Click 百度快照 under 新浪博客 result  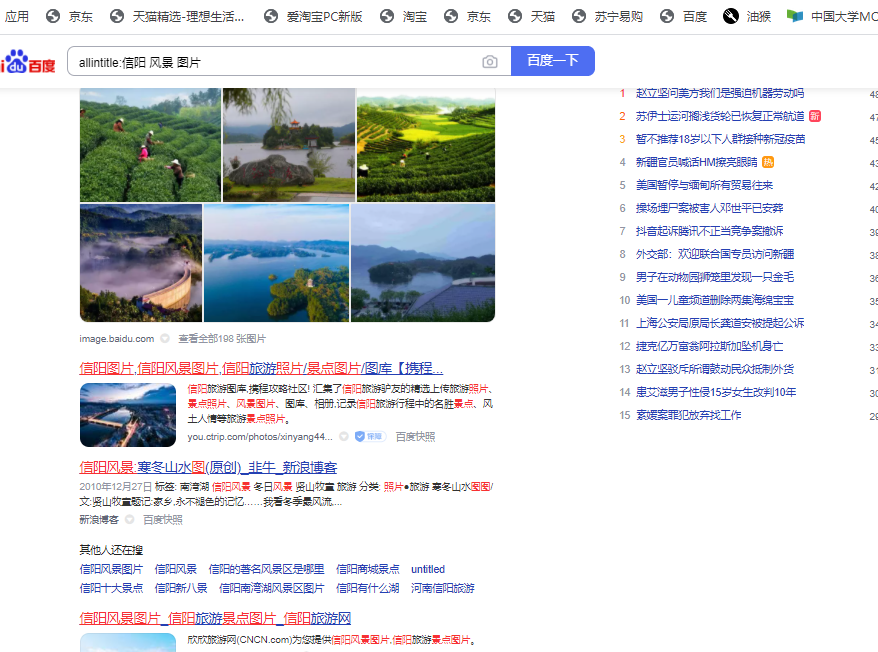click(x=162, y=519)
